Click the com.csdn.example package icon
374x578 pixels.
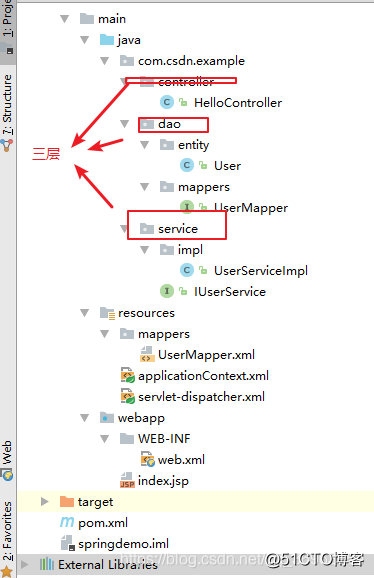point(126,60)
